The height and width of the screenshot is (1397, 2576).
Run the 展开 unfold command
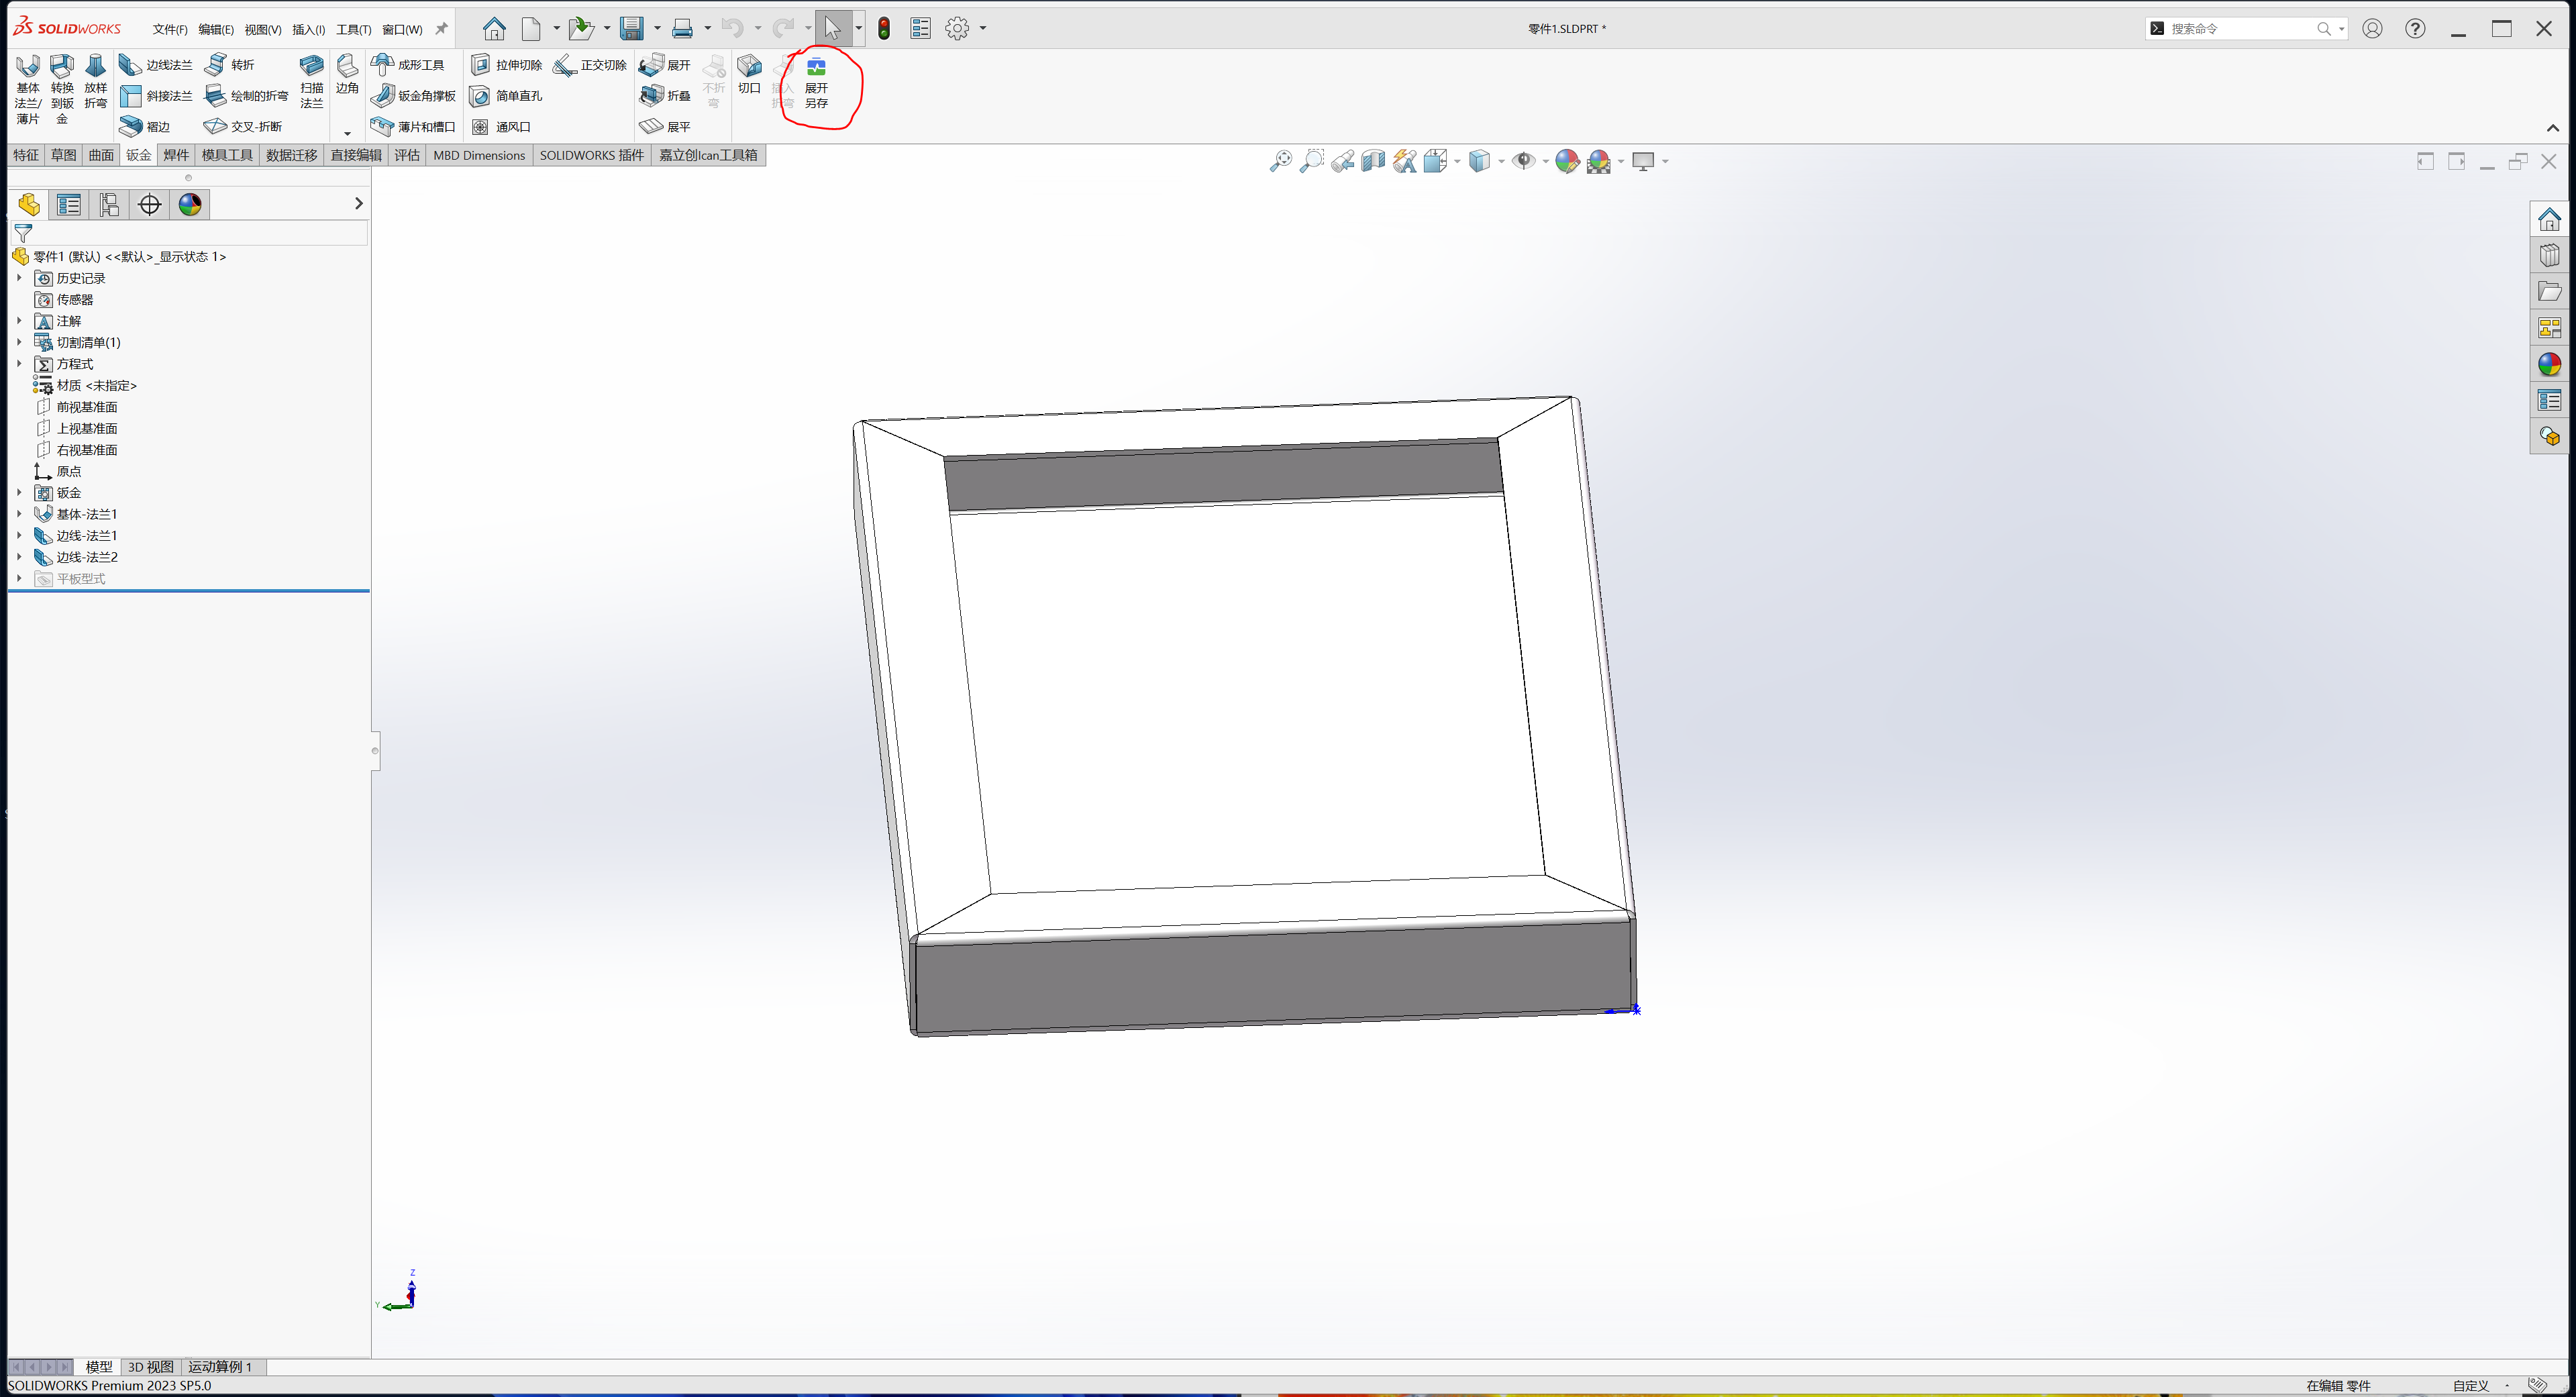click(665, 65)
